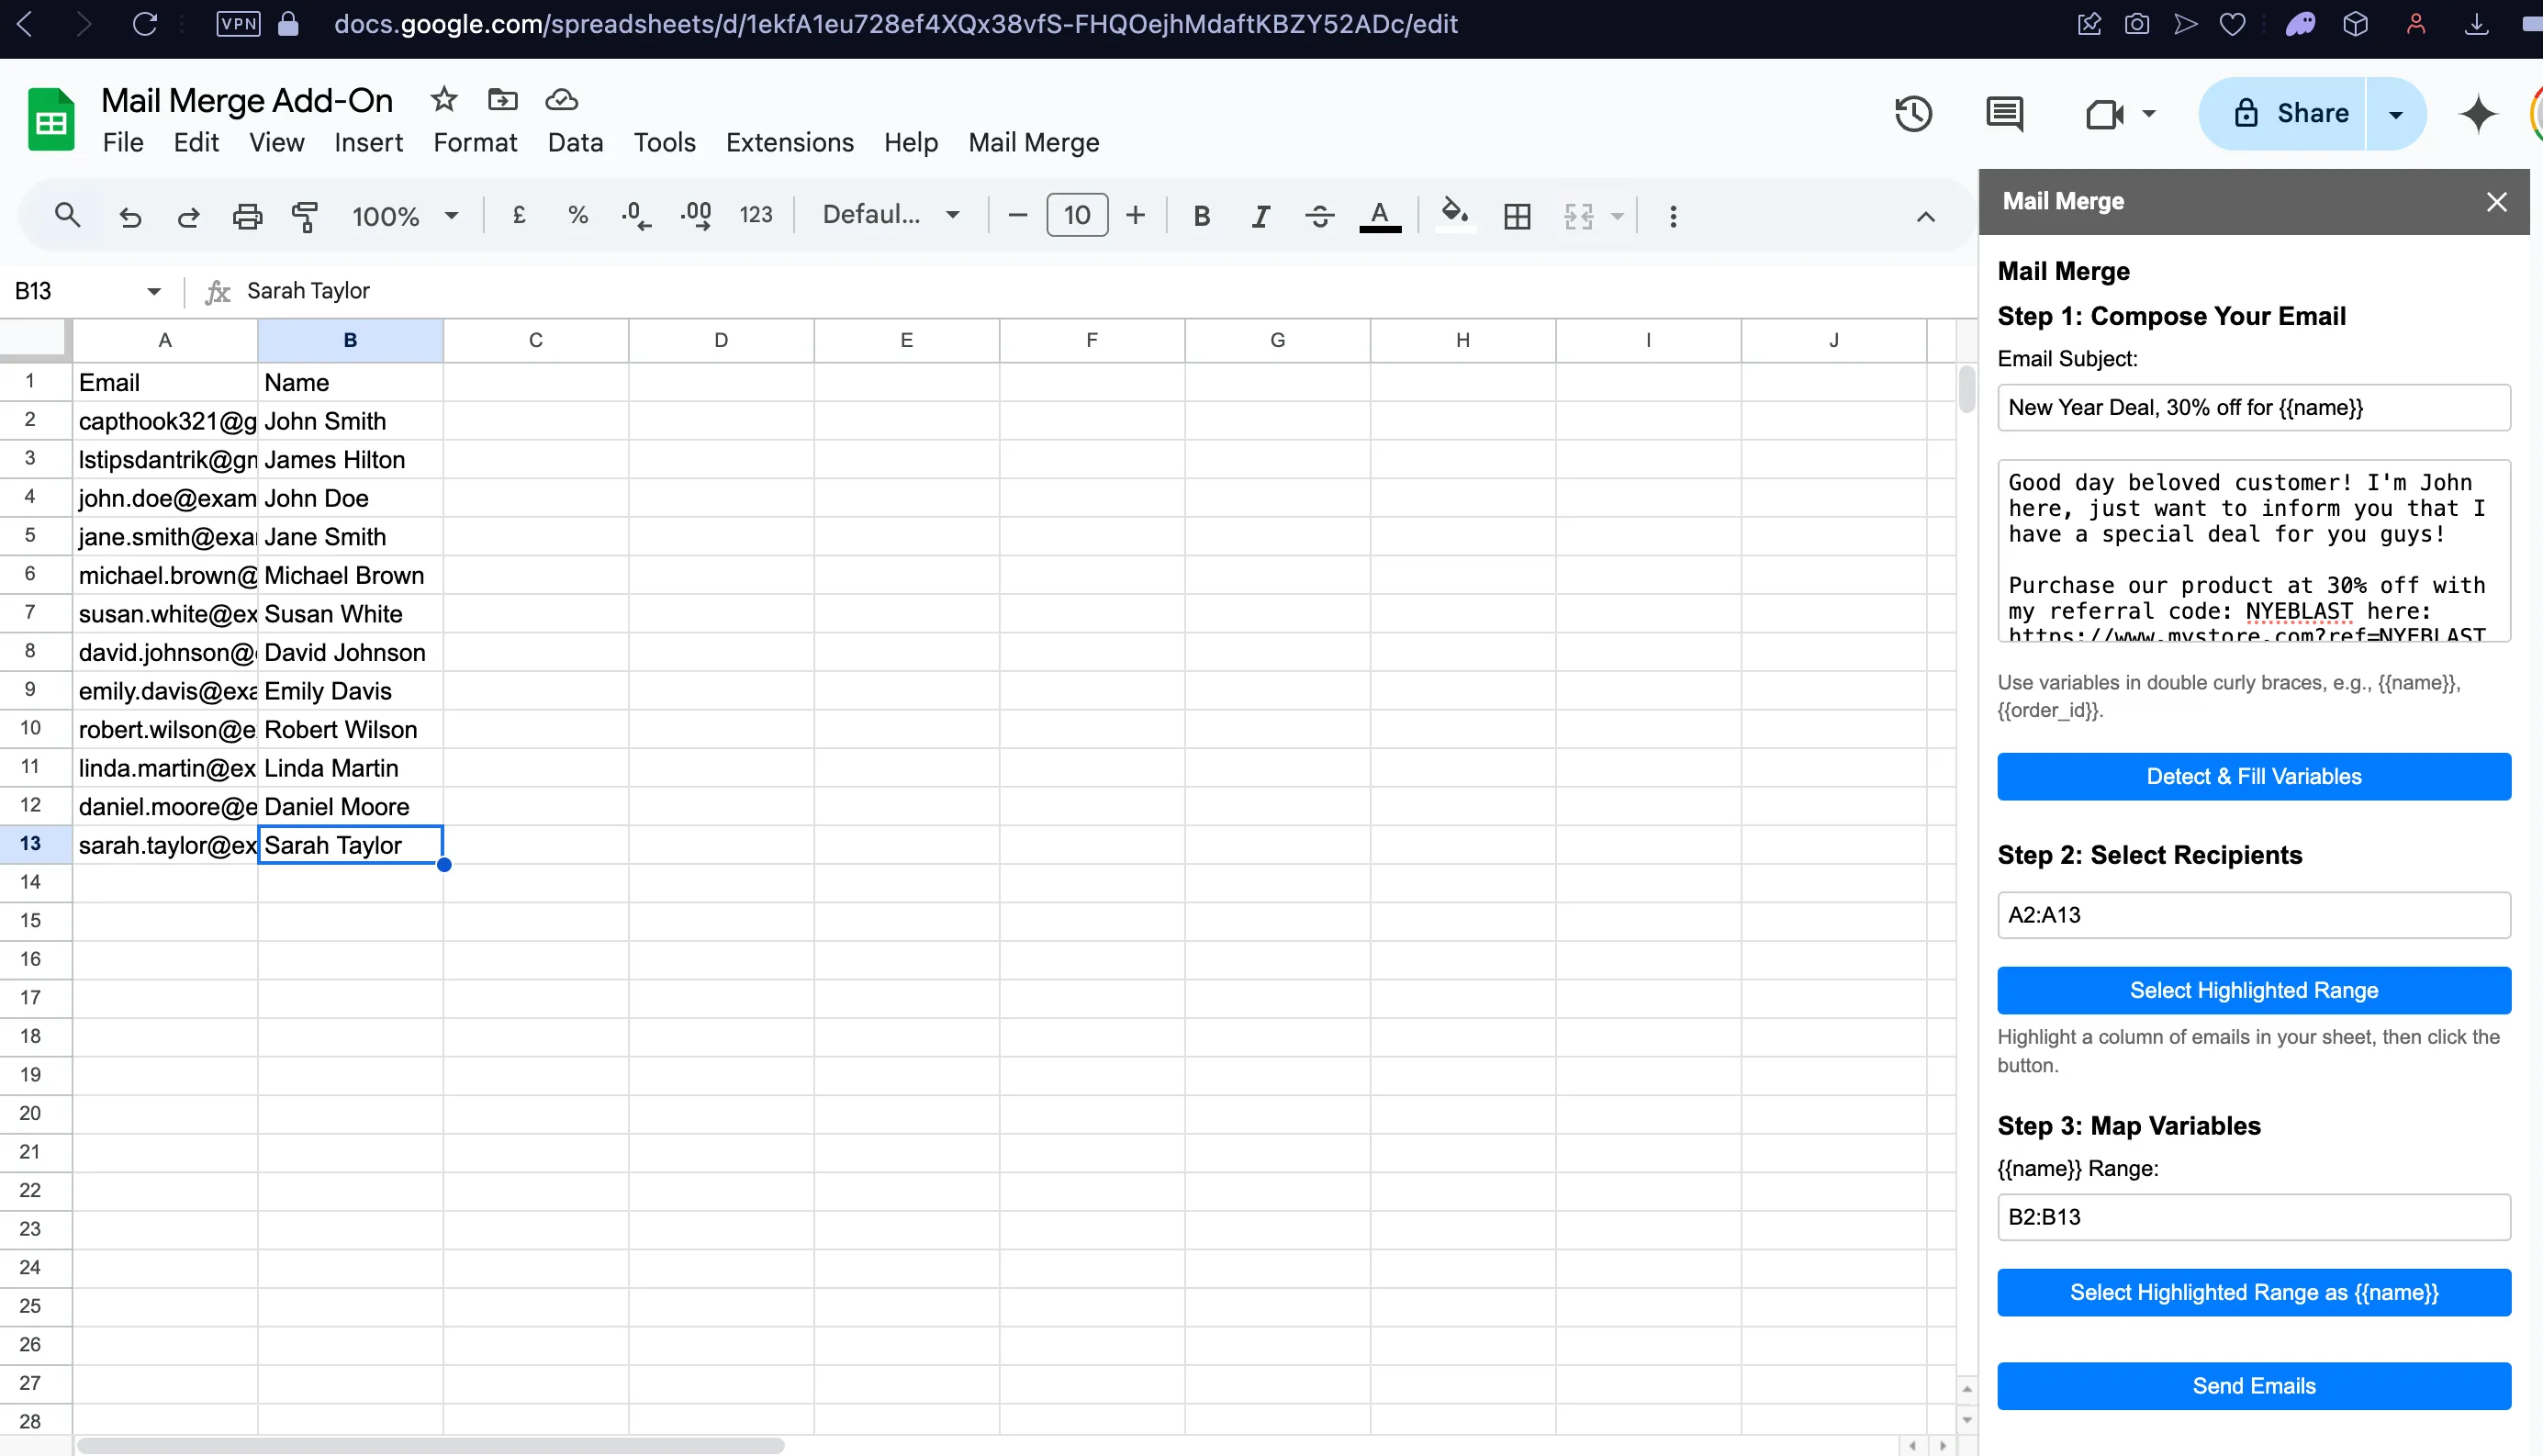Click the borders icon in toolbar
This screenshot has width=2543, height=1456.
[x=1517, y=216]
